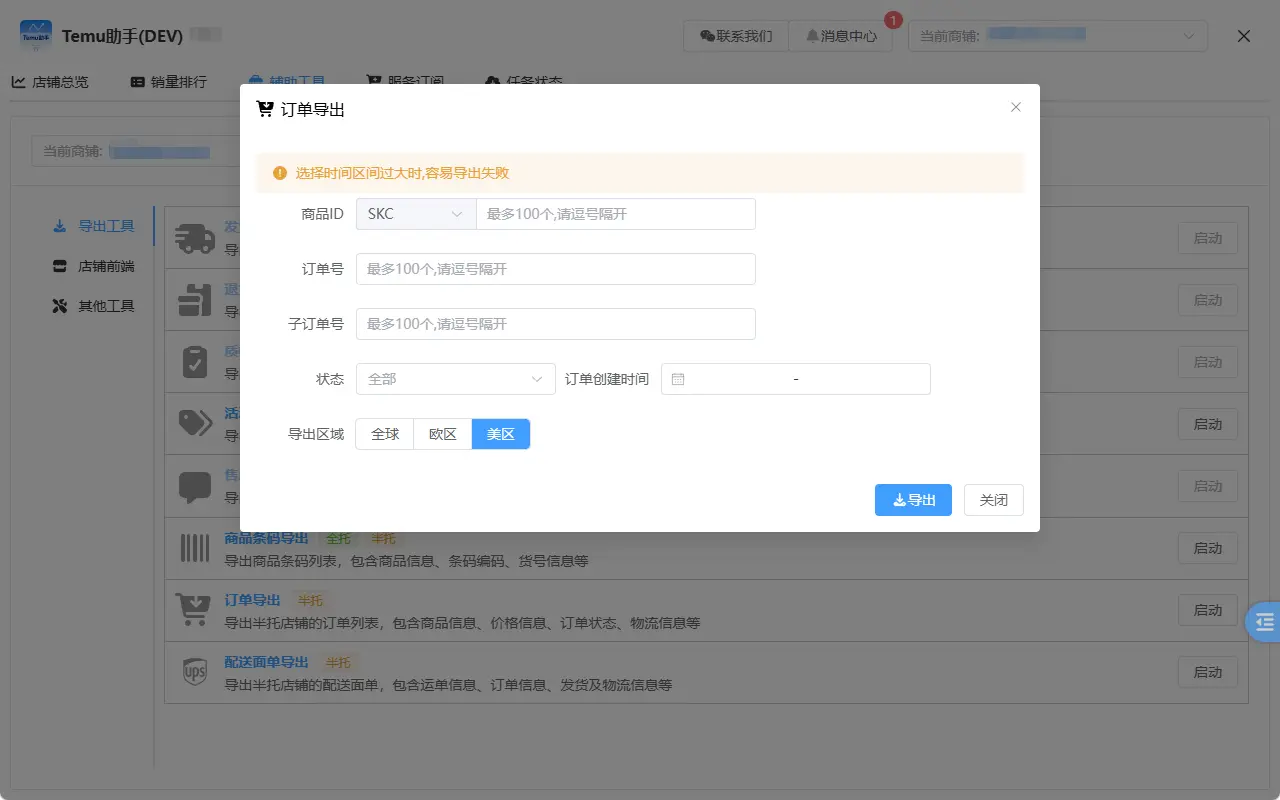Open the 状态 dropdown showing 全部
Screen dimensions: 1280x800
point(456,379)
